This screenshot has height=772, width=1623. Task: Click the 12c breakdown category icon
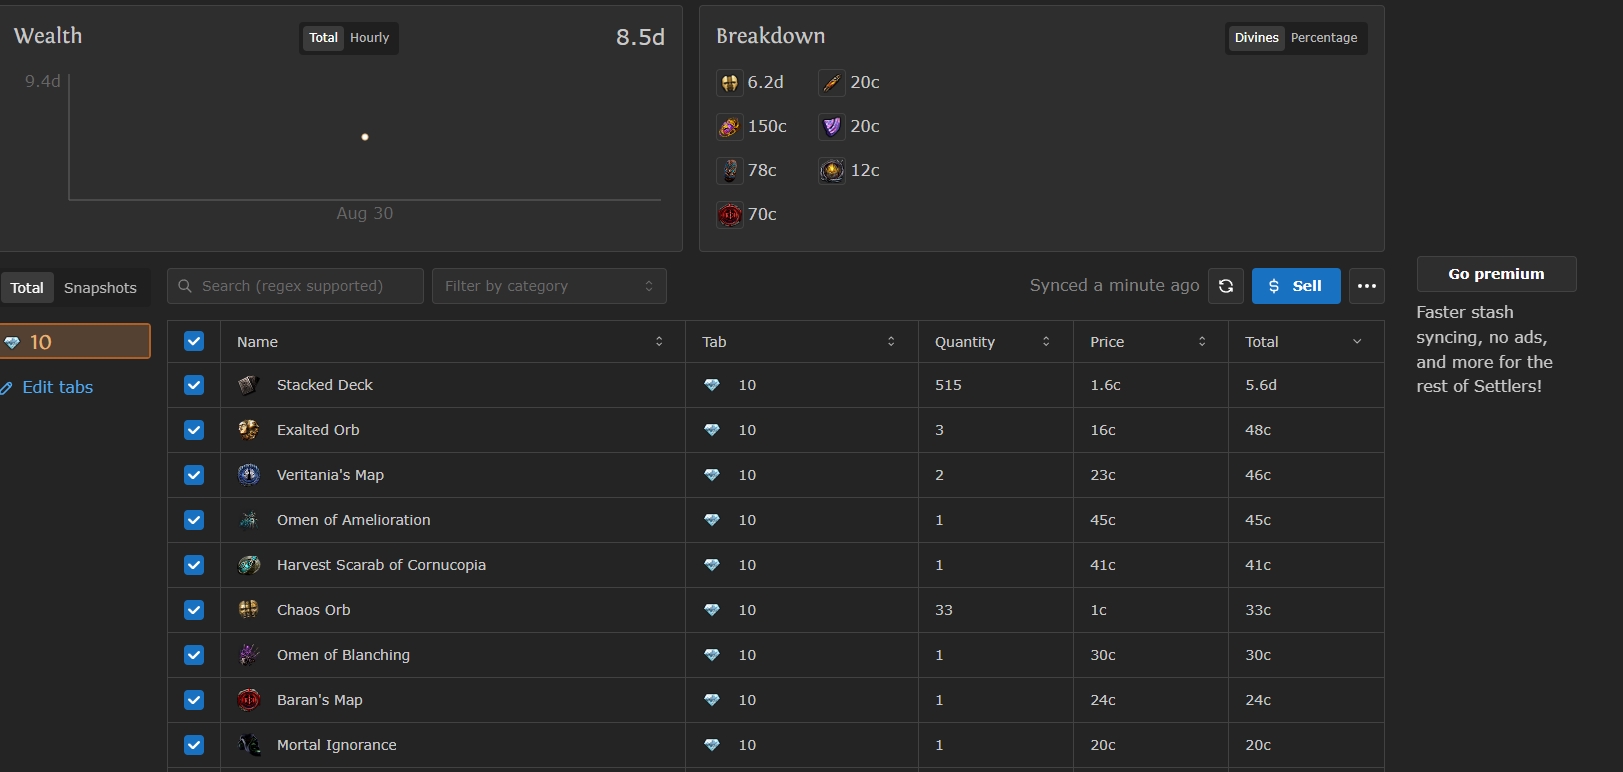[832, 171]
